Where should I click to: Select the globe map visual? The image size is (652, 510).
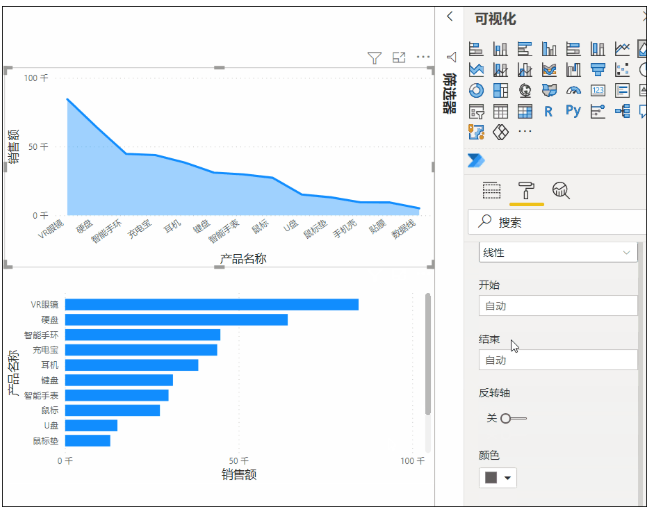click(x=525, y=90)
